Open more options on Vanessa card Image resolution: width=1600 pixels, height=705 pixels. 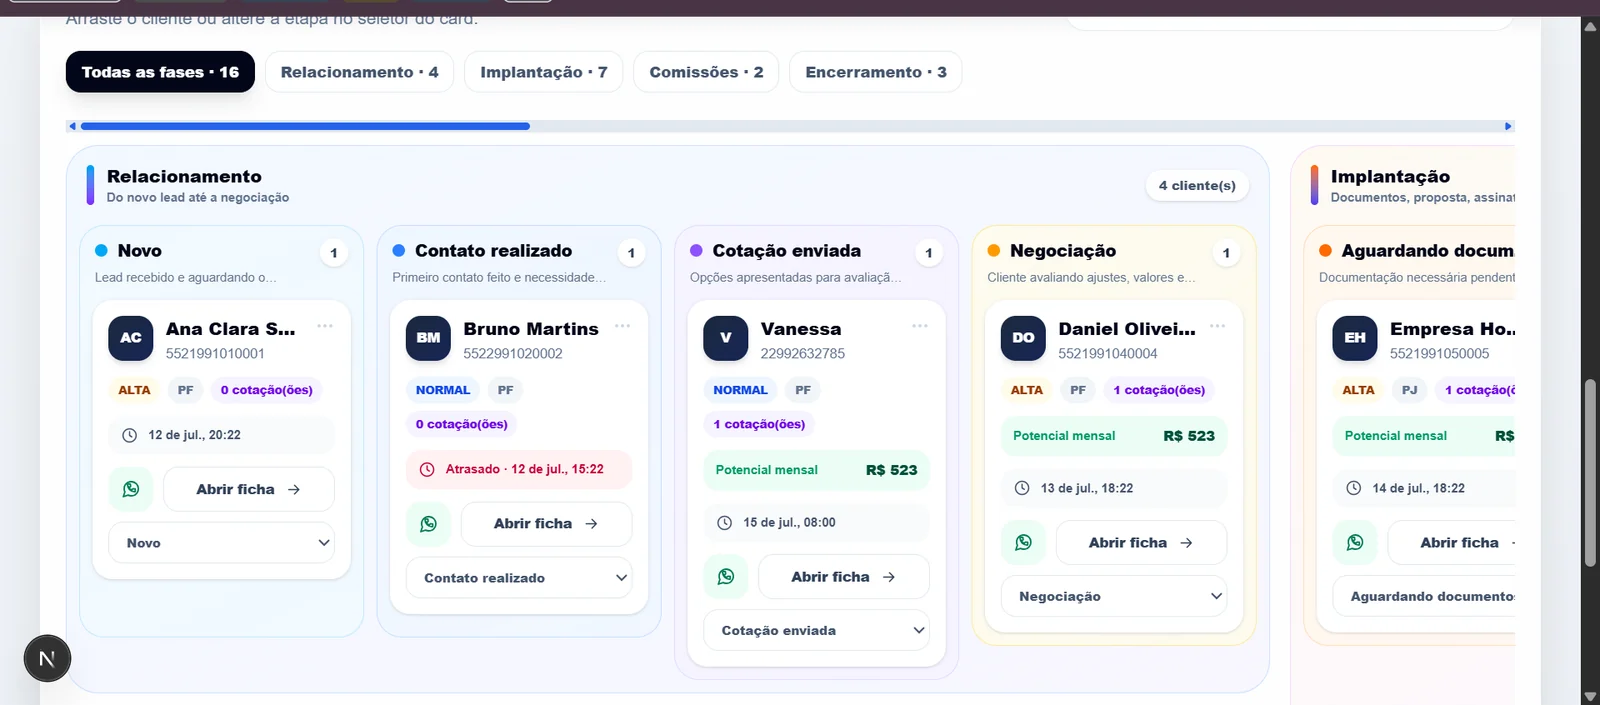(x=920, y=326)
